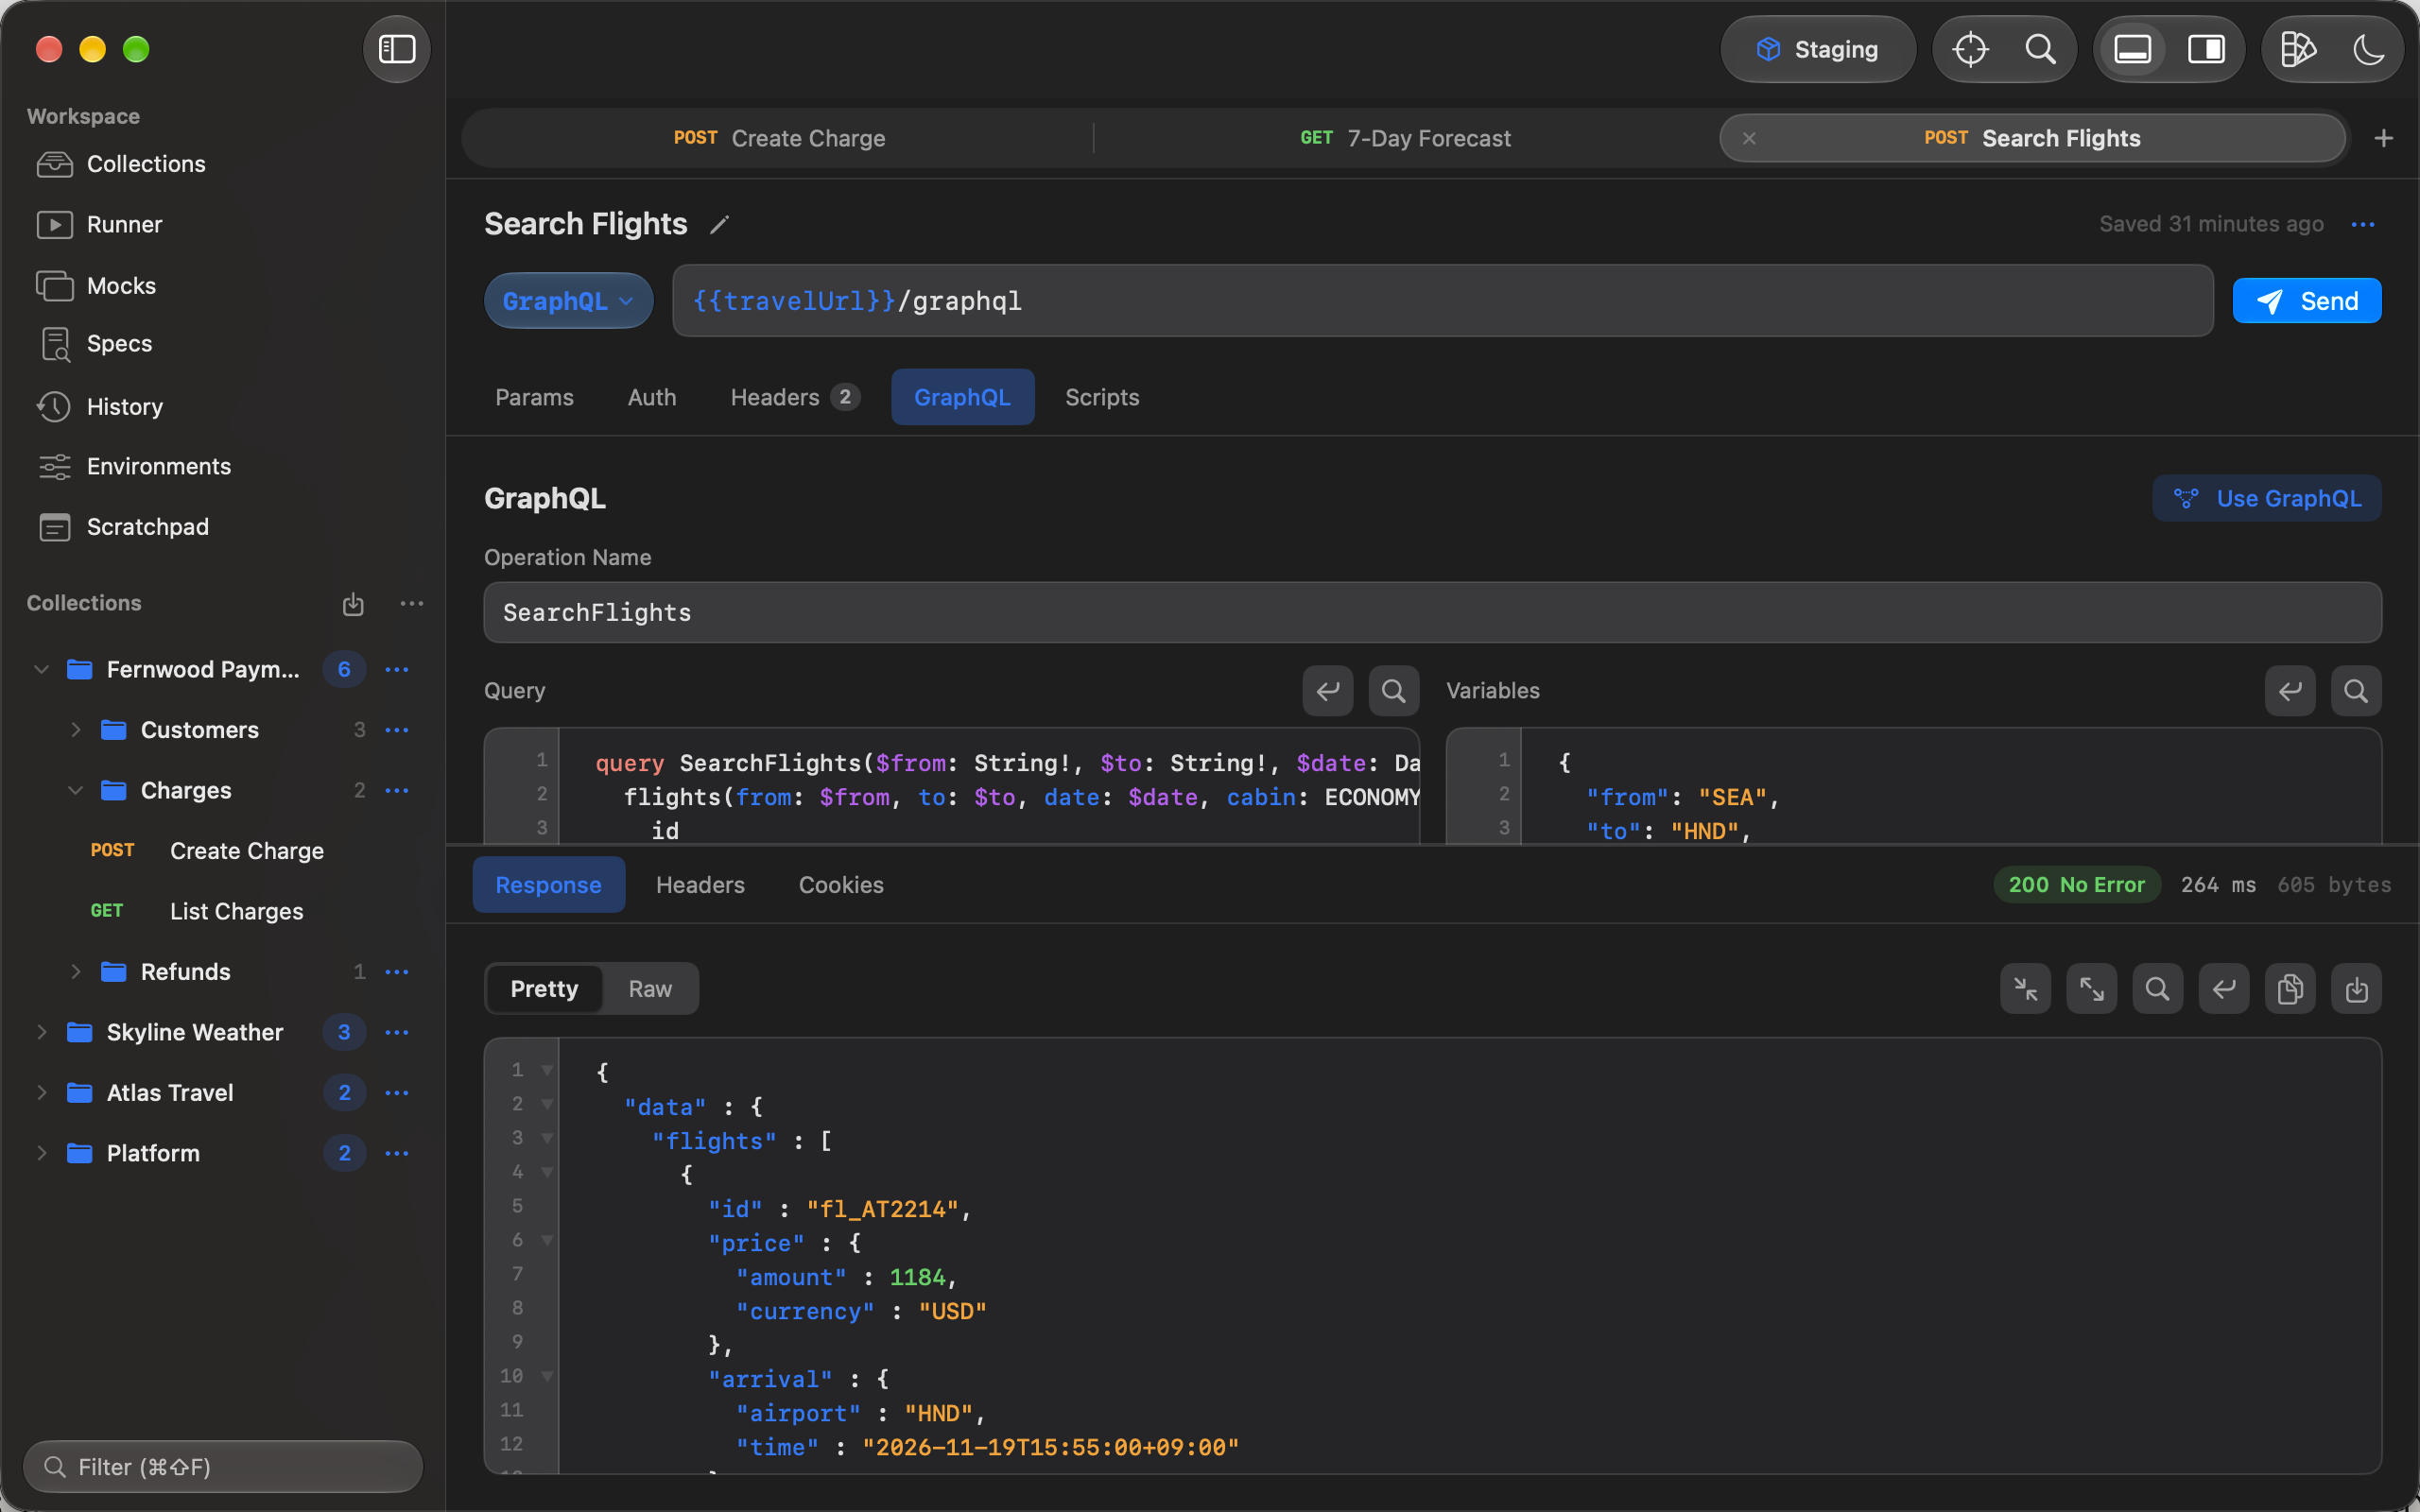2420x1512 pixels.
Task: Open the GraphQL method dropdown
Action: [x=568, y=301]
